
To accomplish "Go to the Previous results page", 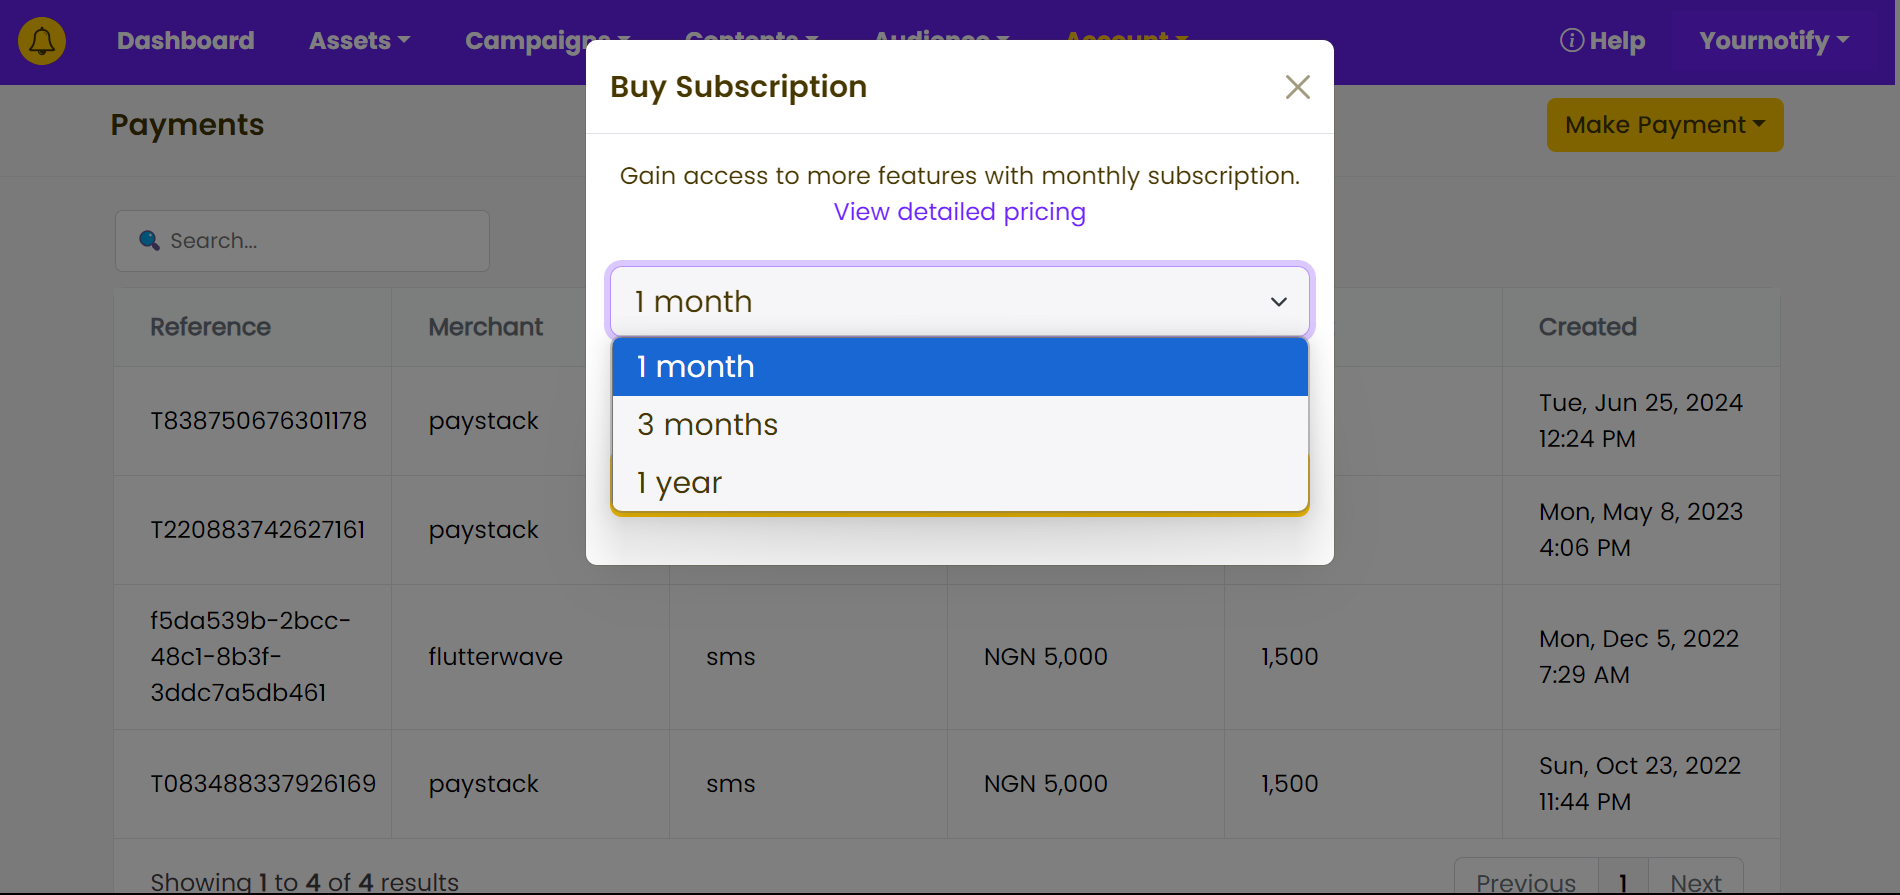I will [1526, 881].
